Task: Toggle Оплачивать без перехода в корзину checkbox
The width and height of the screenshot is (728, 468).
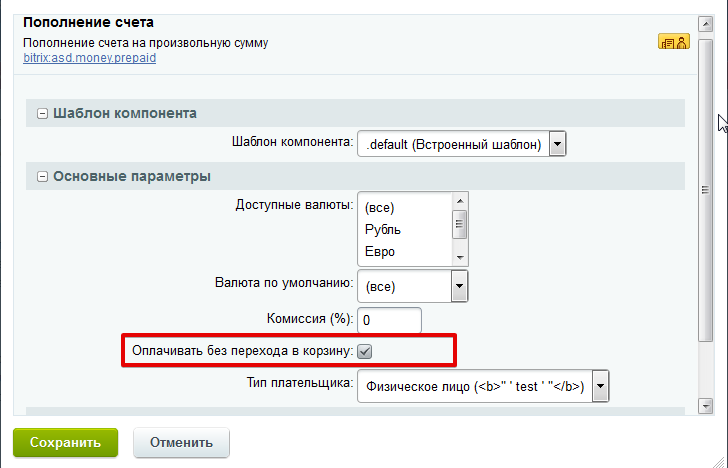Action: click(x=364, y=351)
